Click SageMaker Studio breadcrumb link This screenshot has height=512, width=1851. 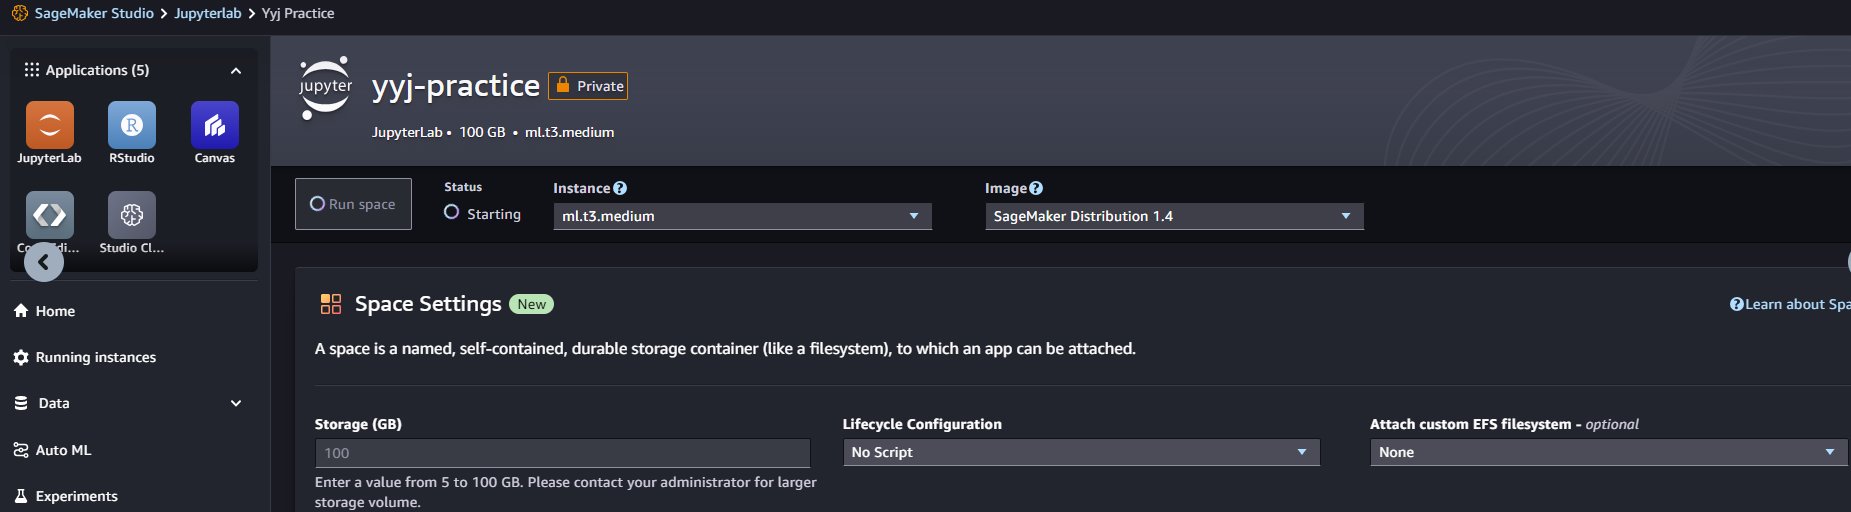[x=94, y=13]
